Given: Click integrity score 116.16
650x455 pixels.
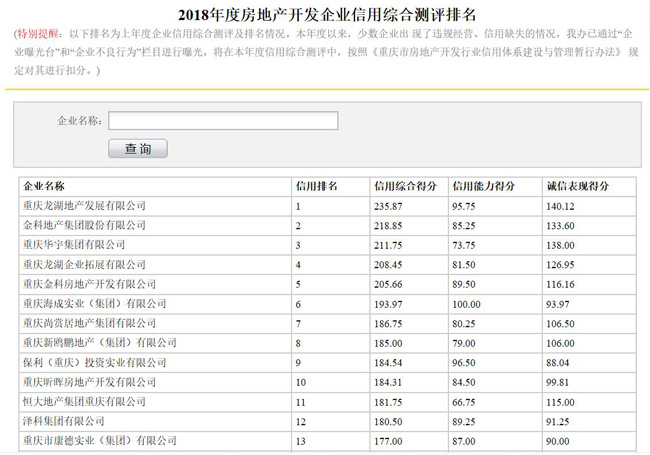Looking at the screenshot, I should [x=560, y=285].
